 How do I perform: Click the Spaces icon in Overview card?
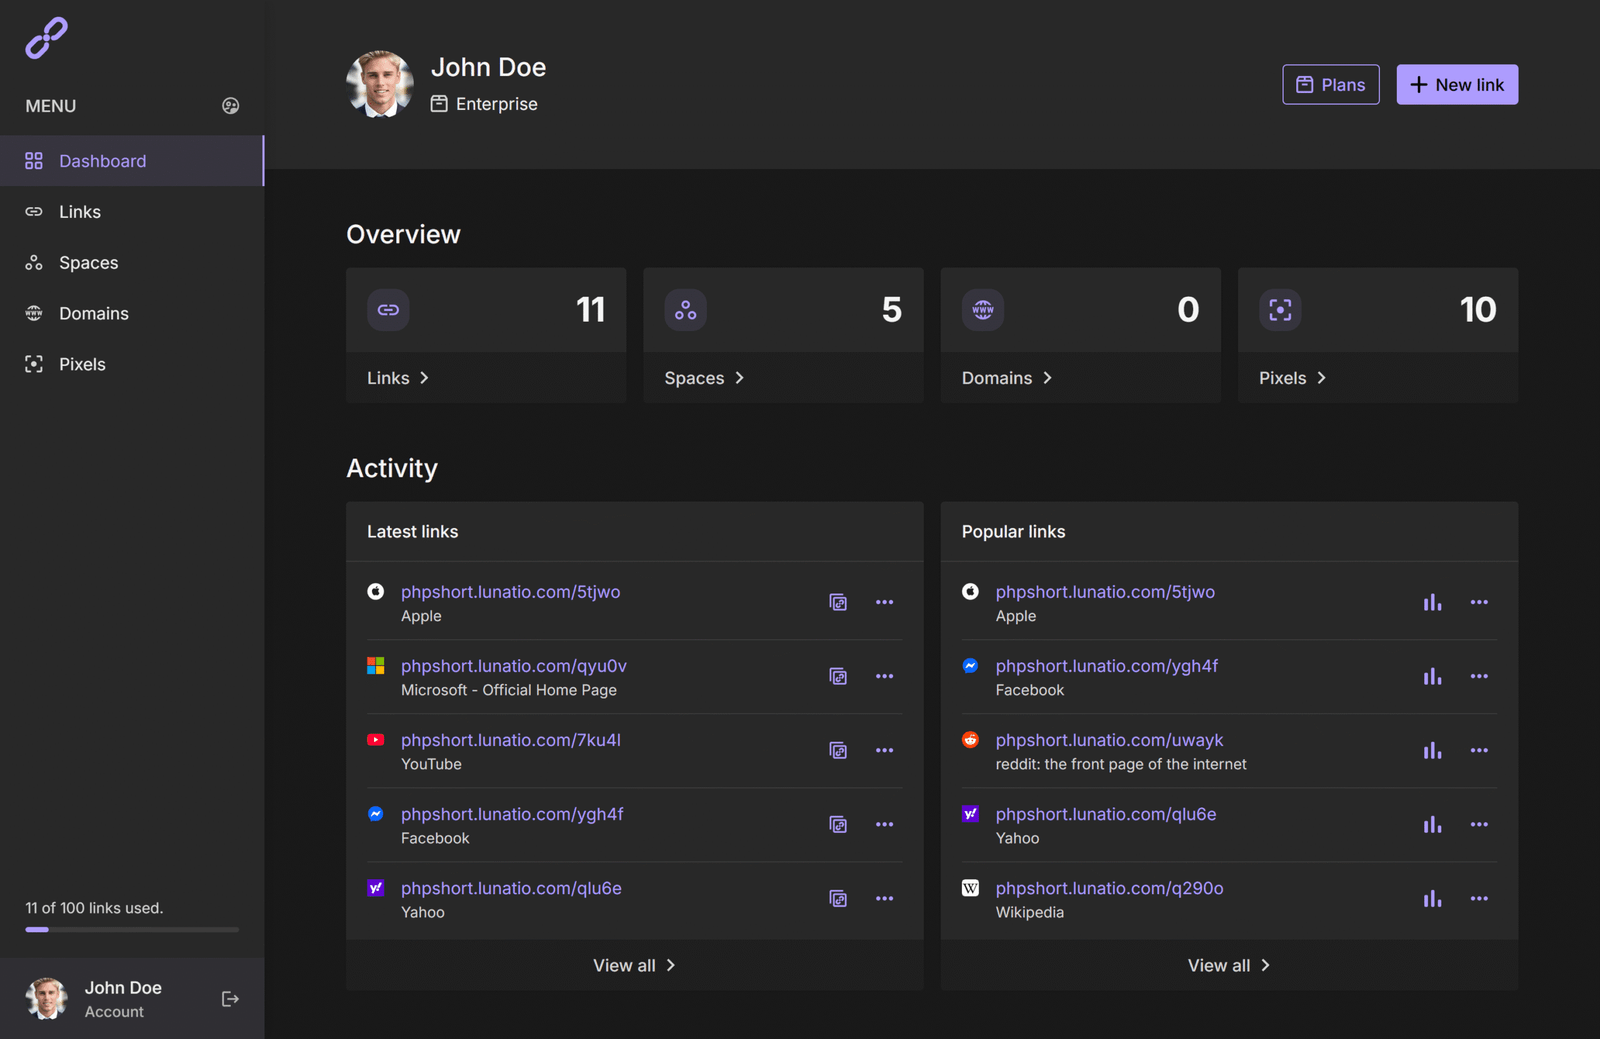685,310
